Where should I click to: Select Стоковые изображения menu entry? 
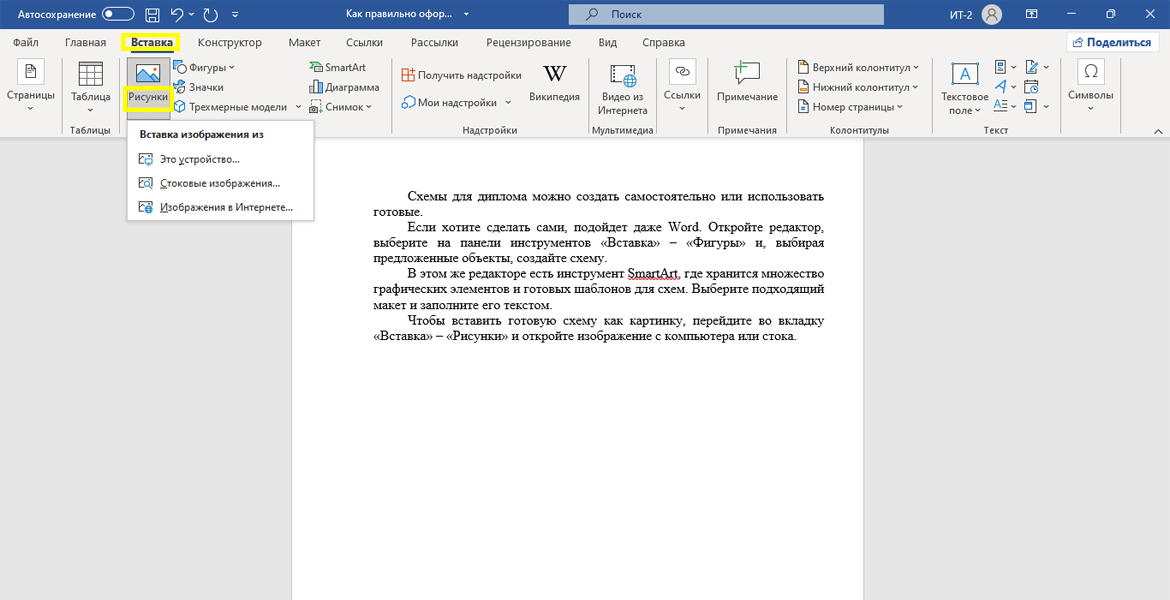tap(219, 183)
